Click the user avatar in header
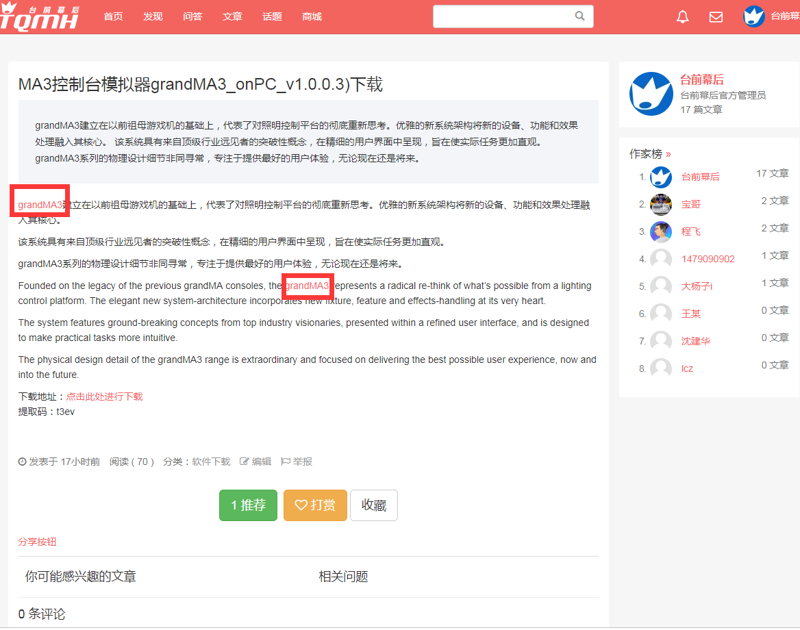 pos(754,16)
